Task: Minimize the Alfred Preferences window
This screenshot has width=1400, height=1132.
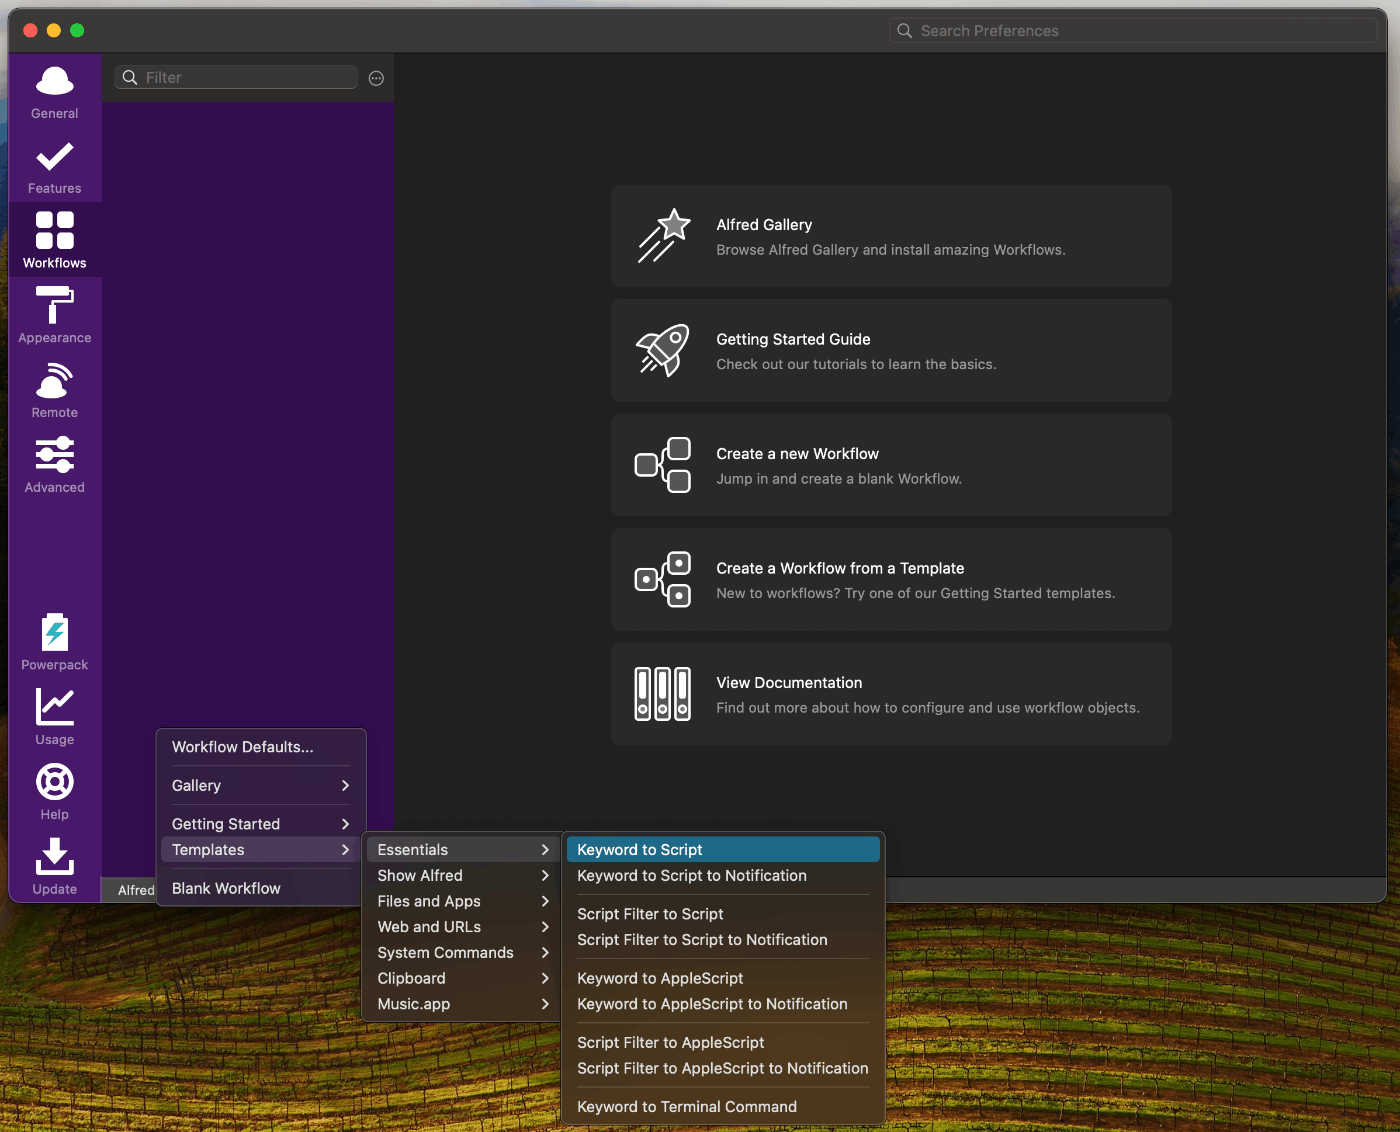Action: 54,31
